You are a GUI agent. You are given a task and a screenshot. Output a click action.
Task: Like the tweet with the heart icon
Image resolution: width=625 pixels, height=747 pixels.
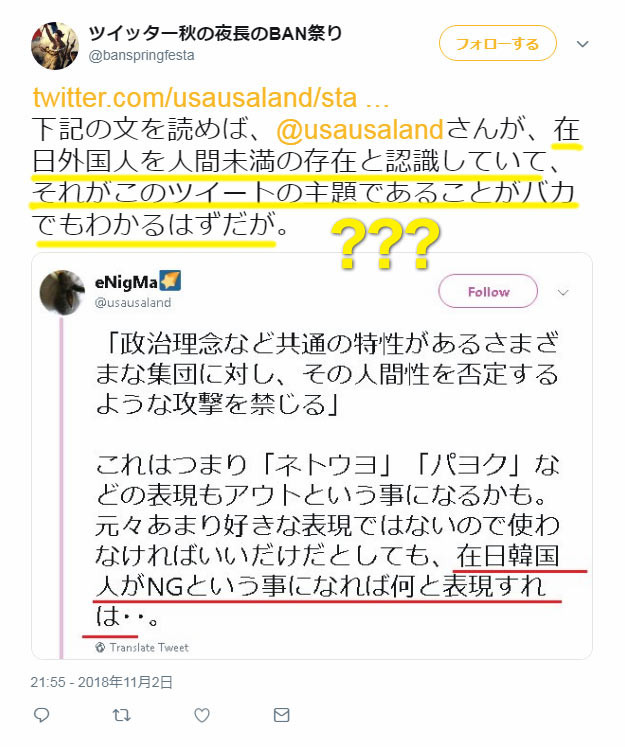point(202,715)
